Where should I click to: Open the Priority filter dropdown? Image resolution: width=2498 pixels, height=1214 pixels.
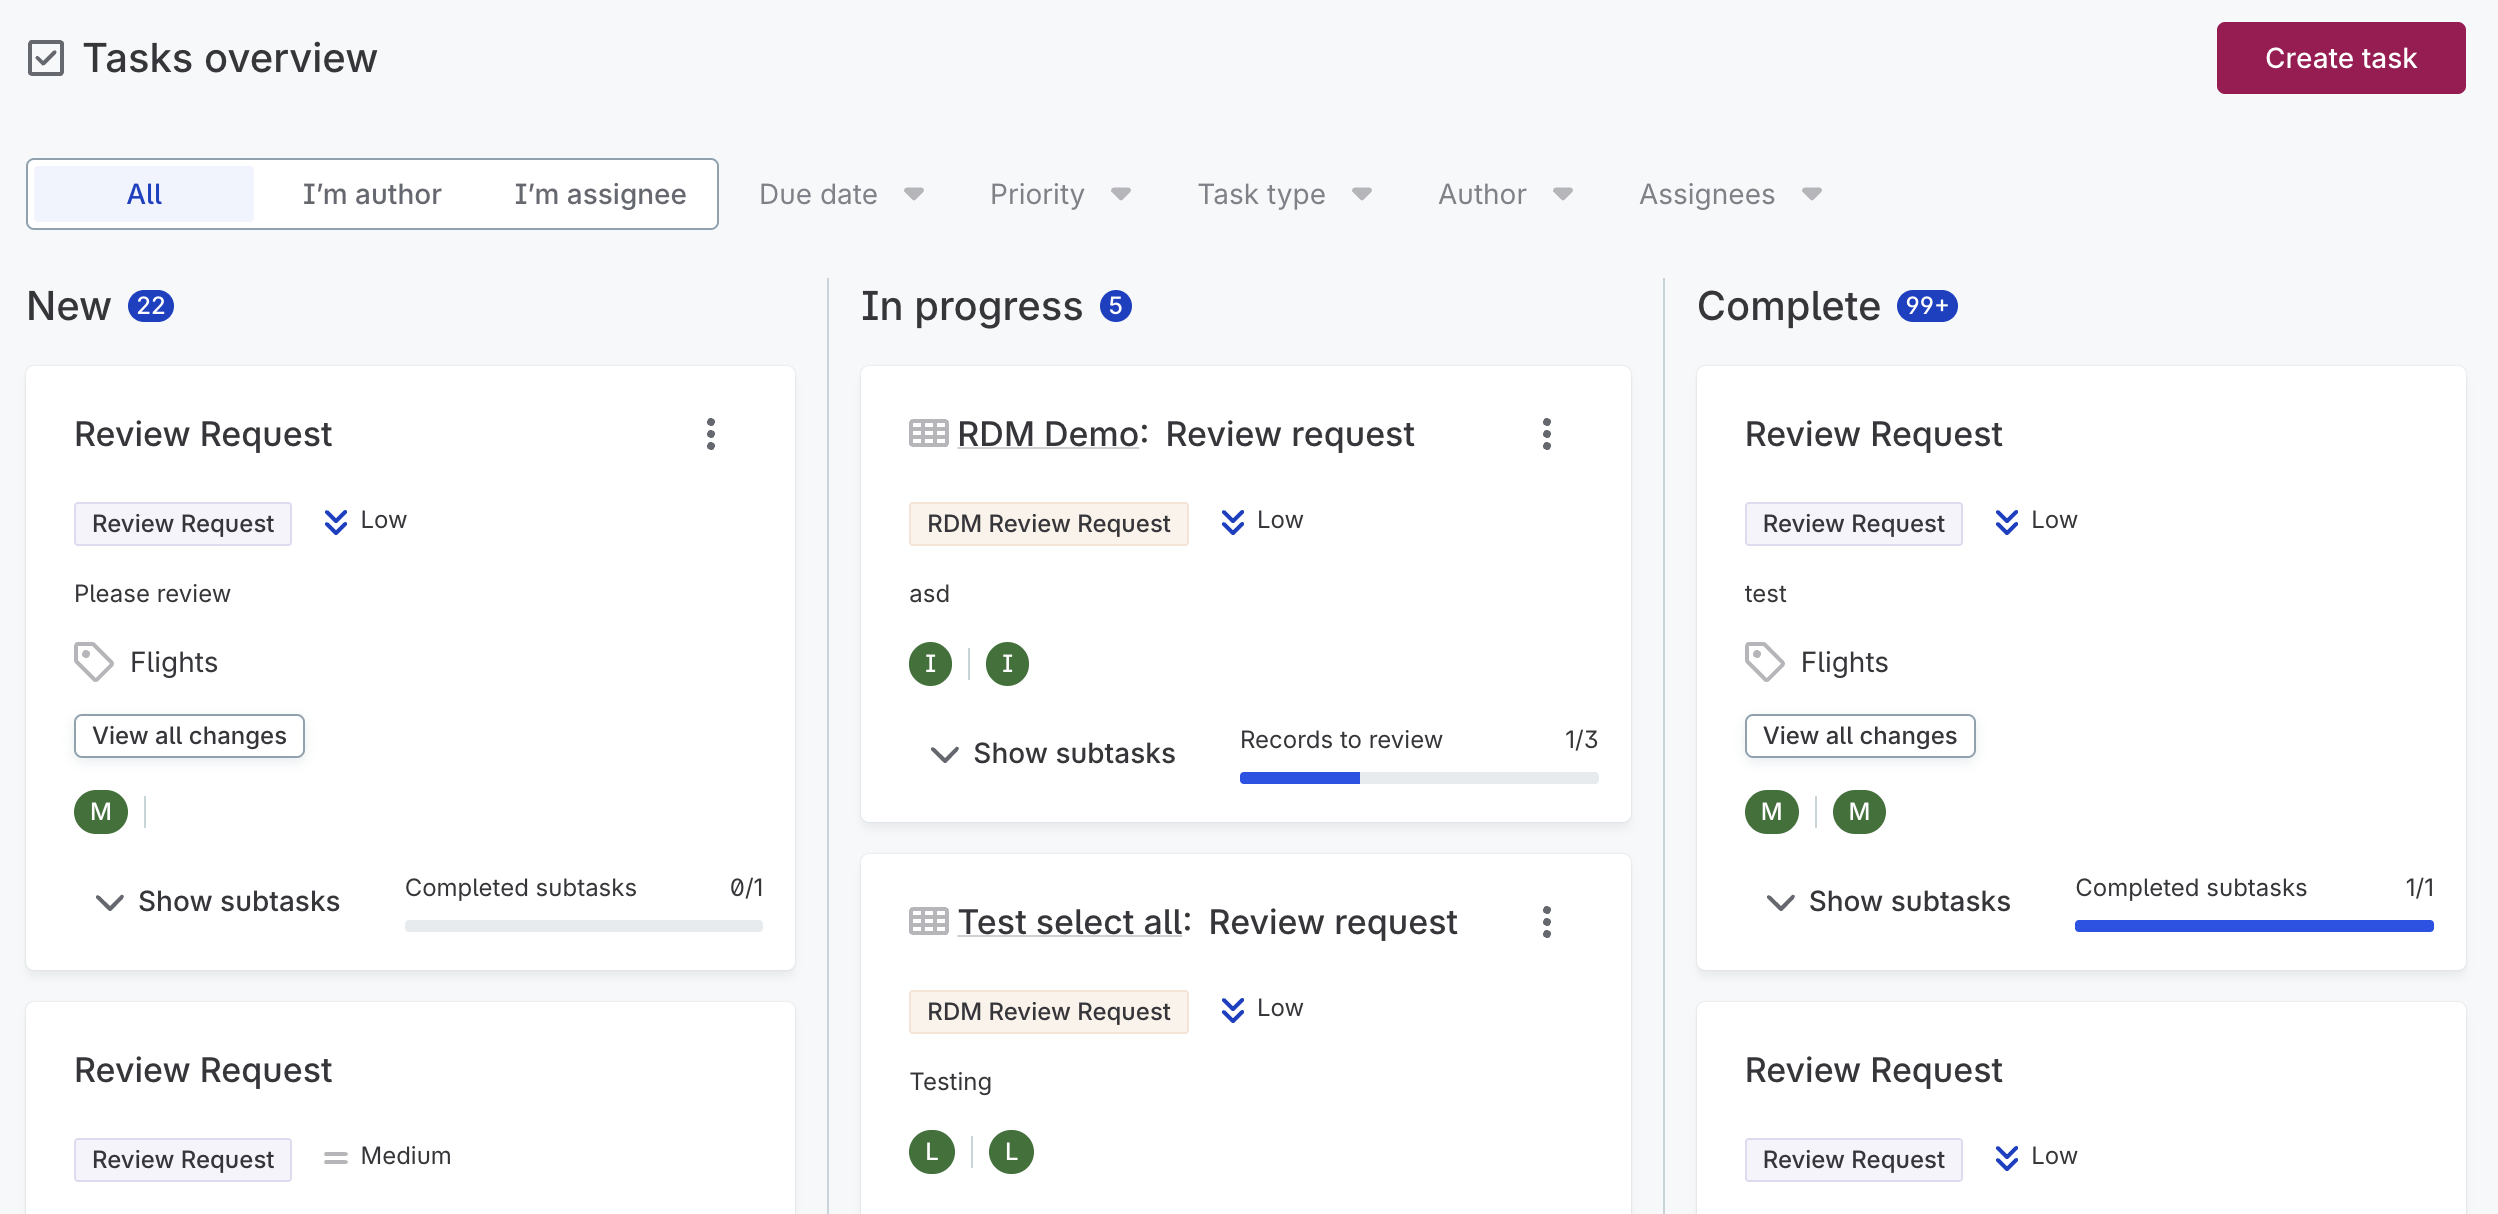tap(1059, 194)
